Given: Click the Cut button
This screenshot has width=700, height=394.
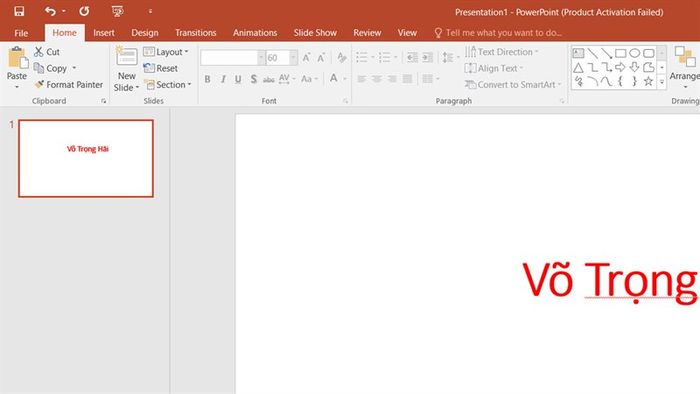Looking at the screenshot, I should pyautogui.click(x=47, y=52).
